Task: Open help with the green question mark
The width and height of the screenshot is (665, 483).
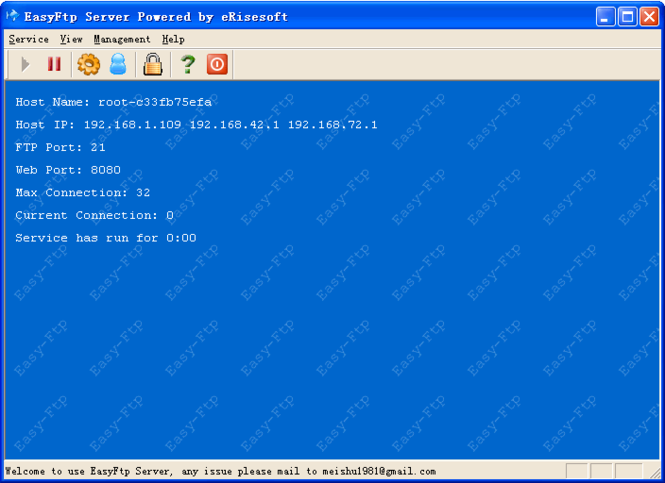Action: pyautogui.click(x=187, y=64)
